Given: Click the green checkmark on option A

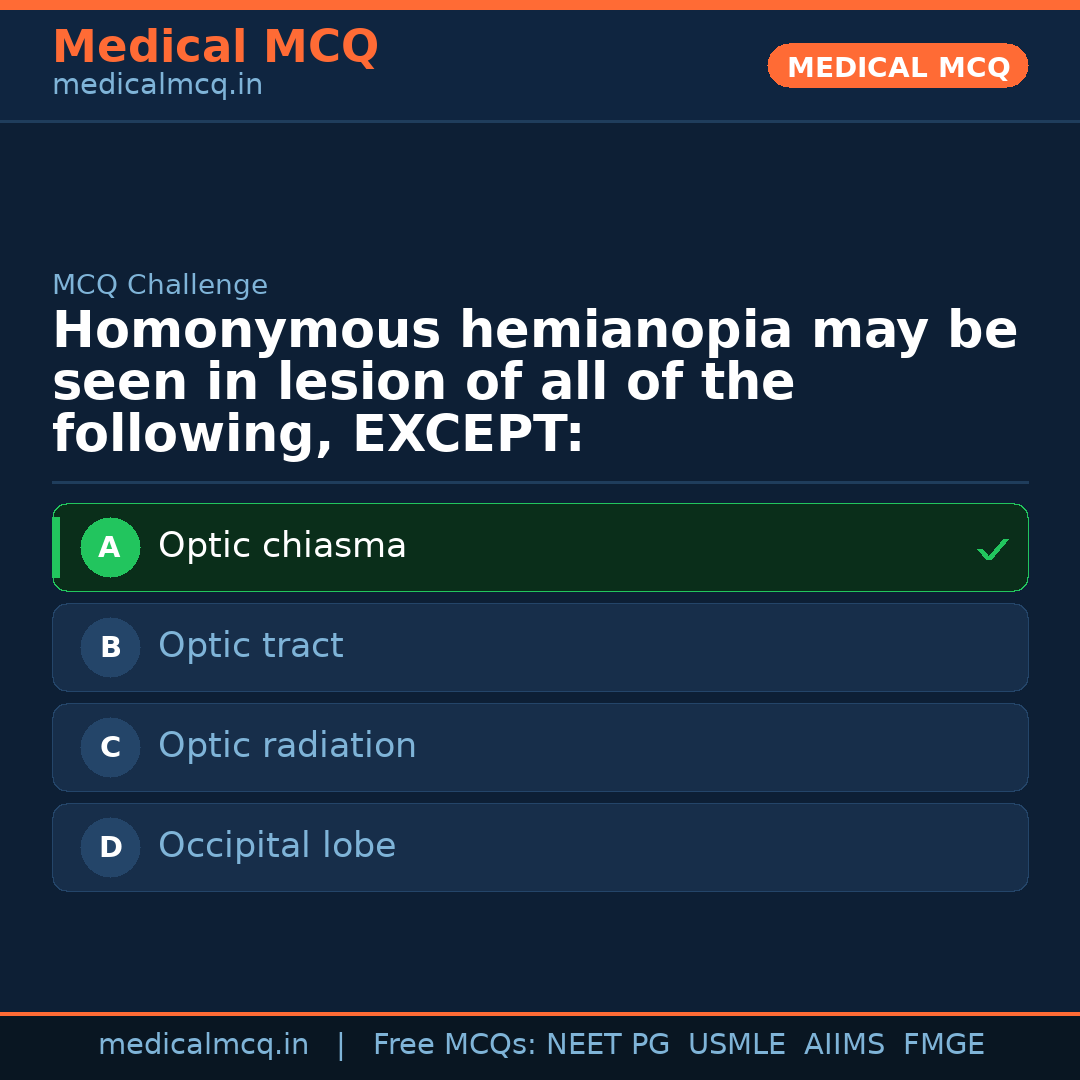Looking at the screenshot, I should pyautogui.click(x=992, y=548).
